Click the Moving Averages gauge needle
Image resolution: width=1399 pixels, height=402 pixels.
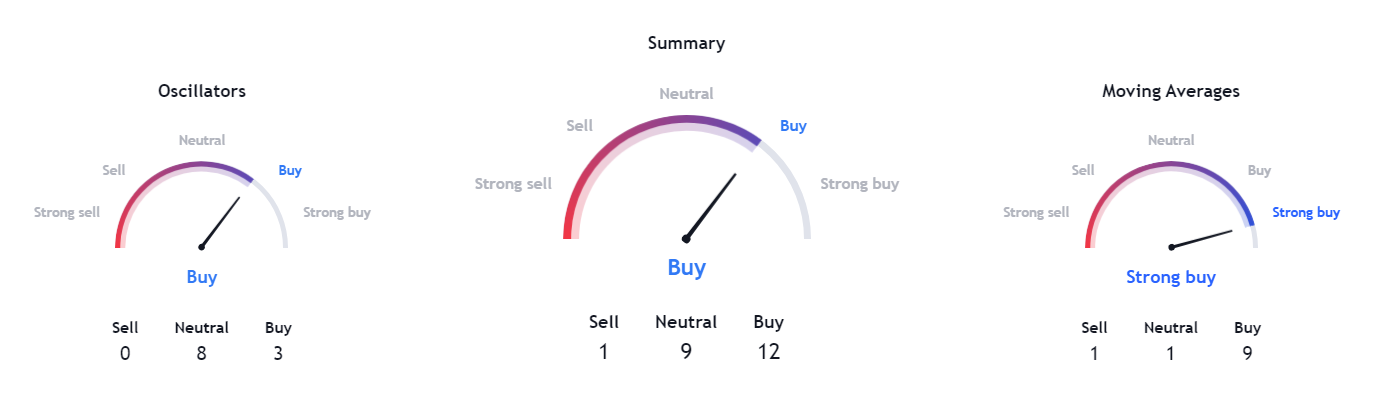point(1201,239)
